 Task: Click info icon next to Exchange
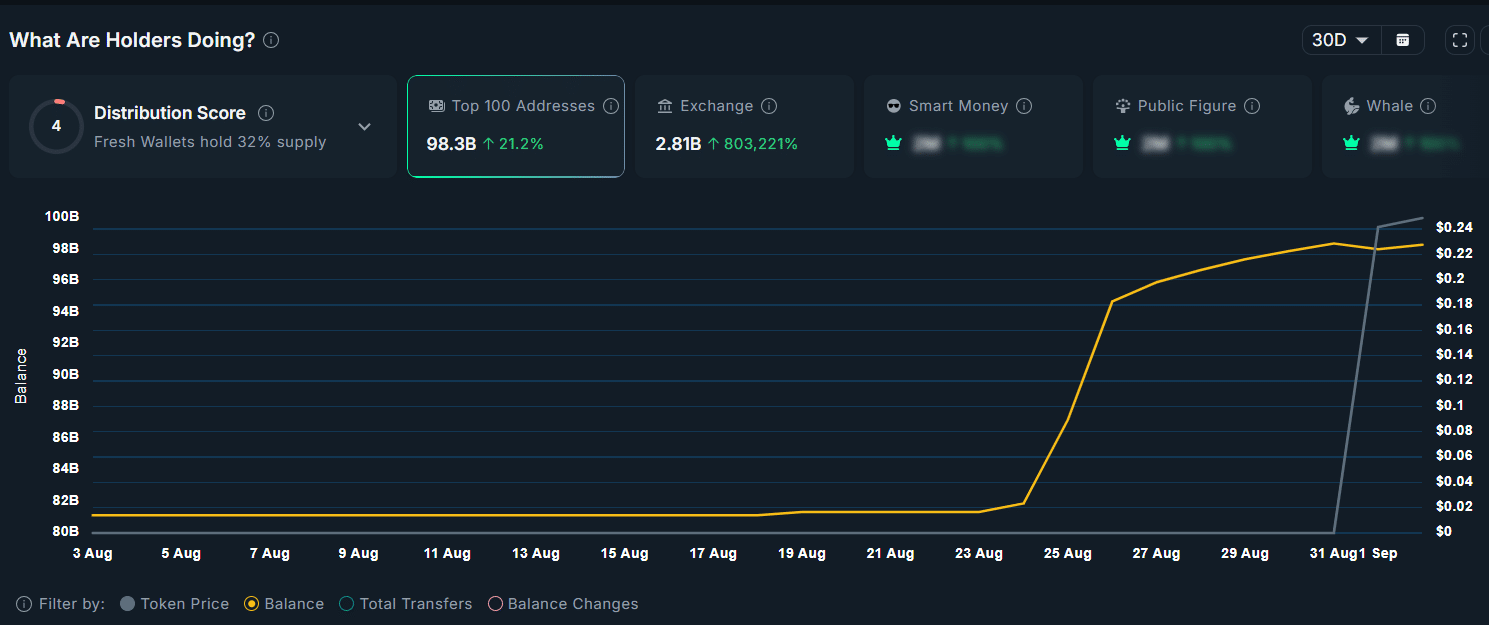[x=769, y=106]
